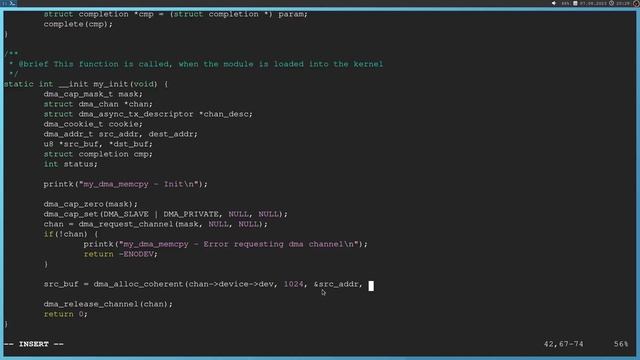Image resolution: width=640 pixels, height=360 pixels.
Task: Click the 'dma_release_channel(chan);' line
Action: [x=108, y=304]
